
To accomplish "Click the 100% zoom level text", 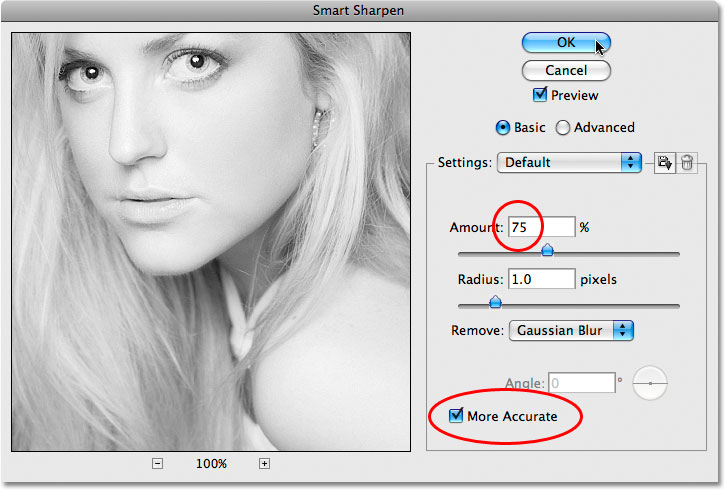I will pyautogui.click(x=211, y=464).
